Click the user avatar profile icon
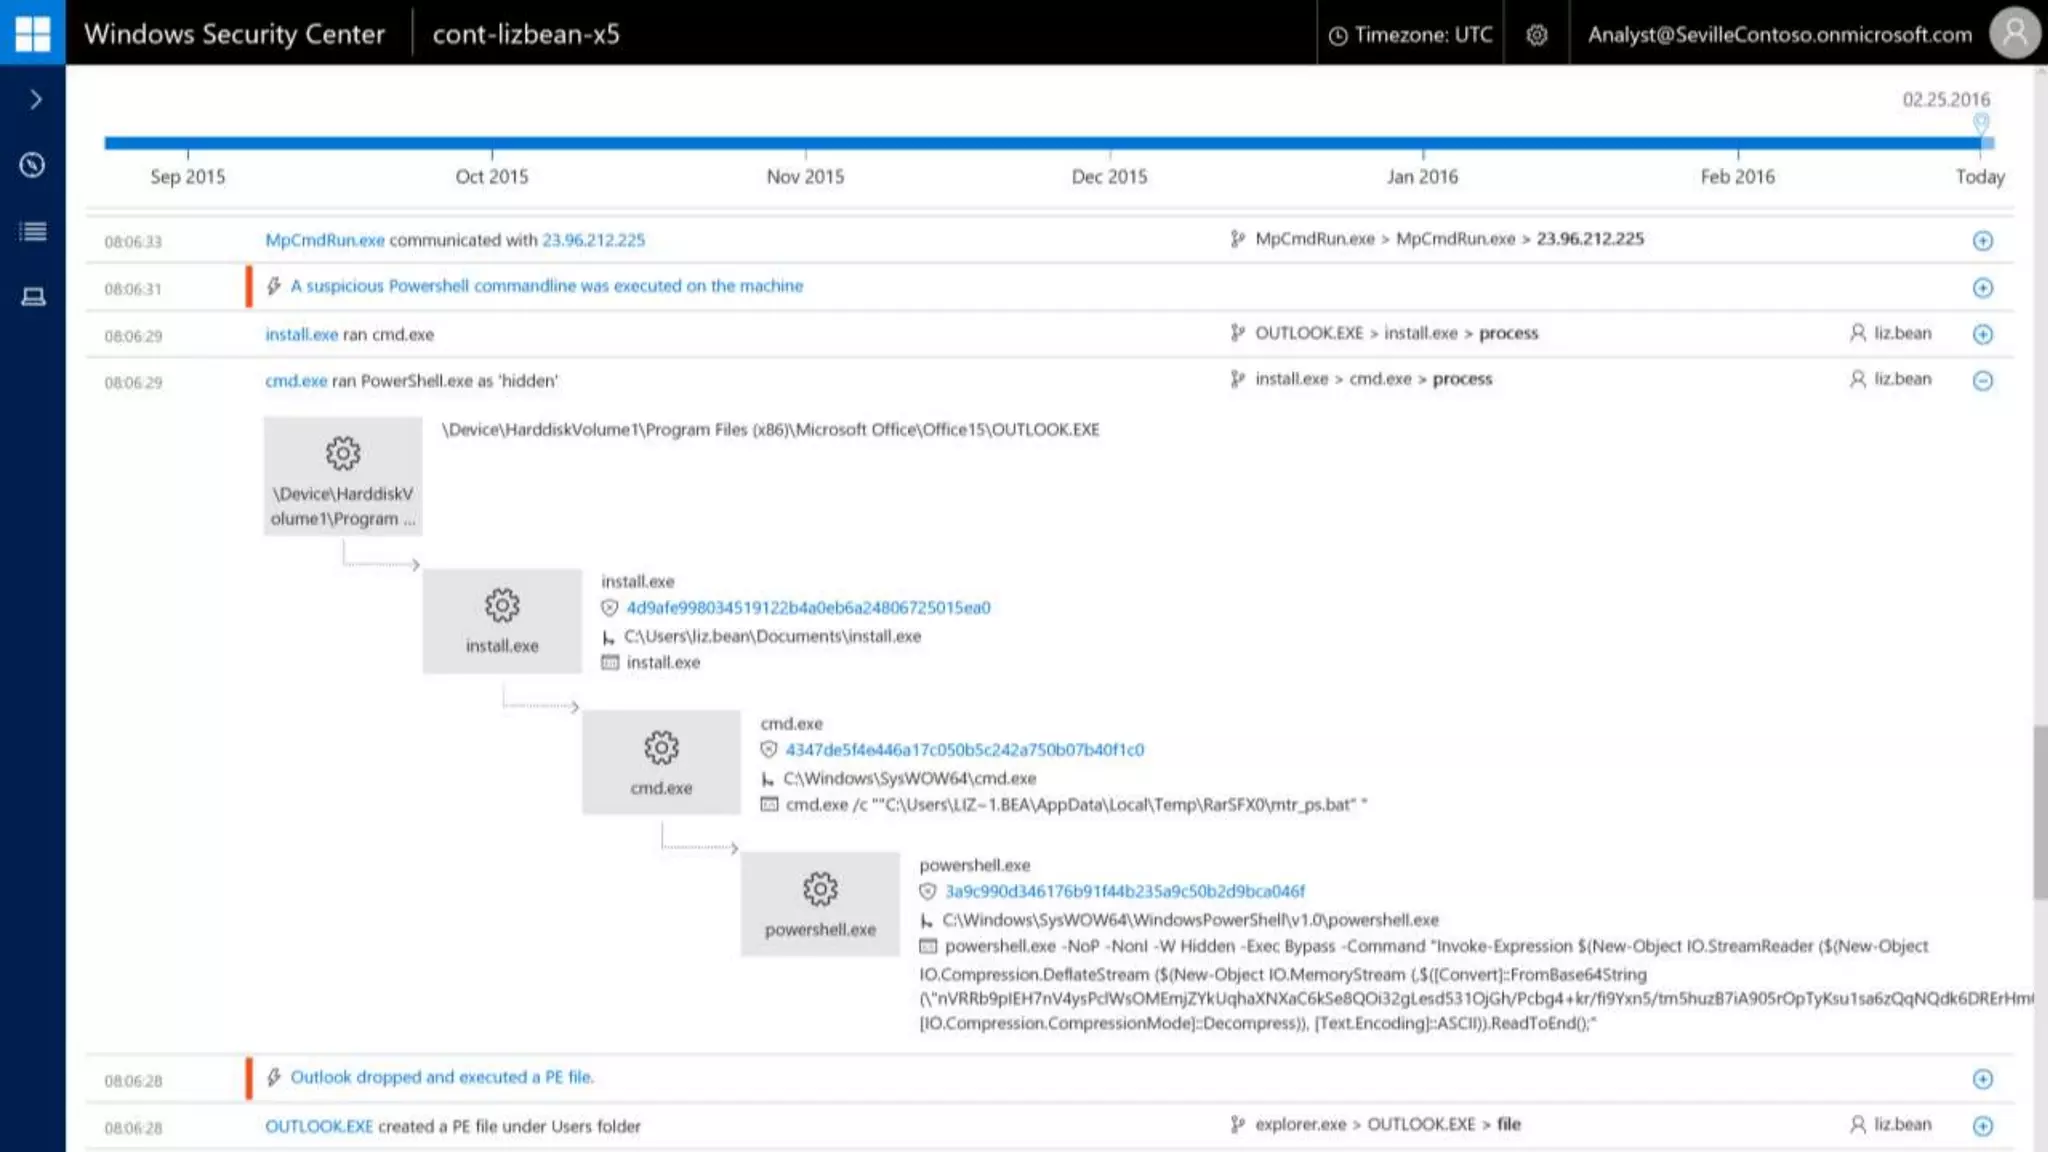This screenshot has height=1152, width=2048. (2014, 33)
